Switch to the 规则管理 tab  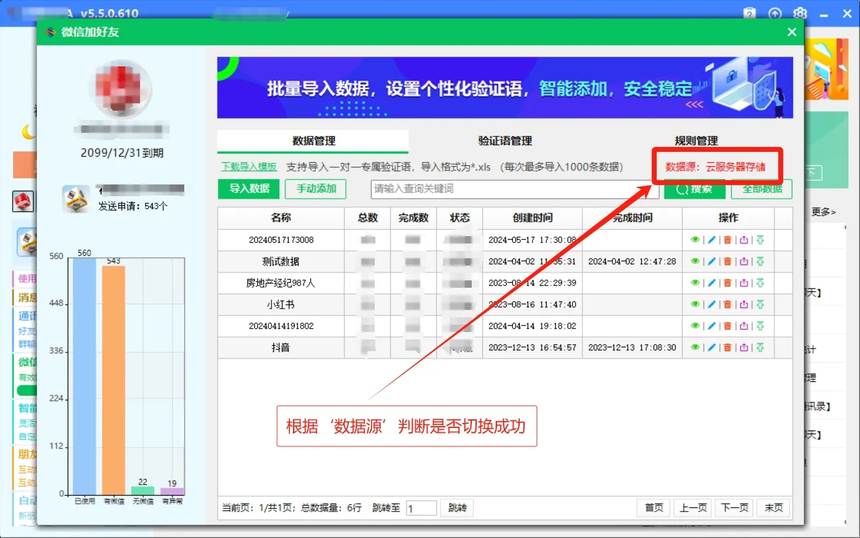point(696,141)
